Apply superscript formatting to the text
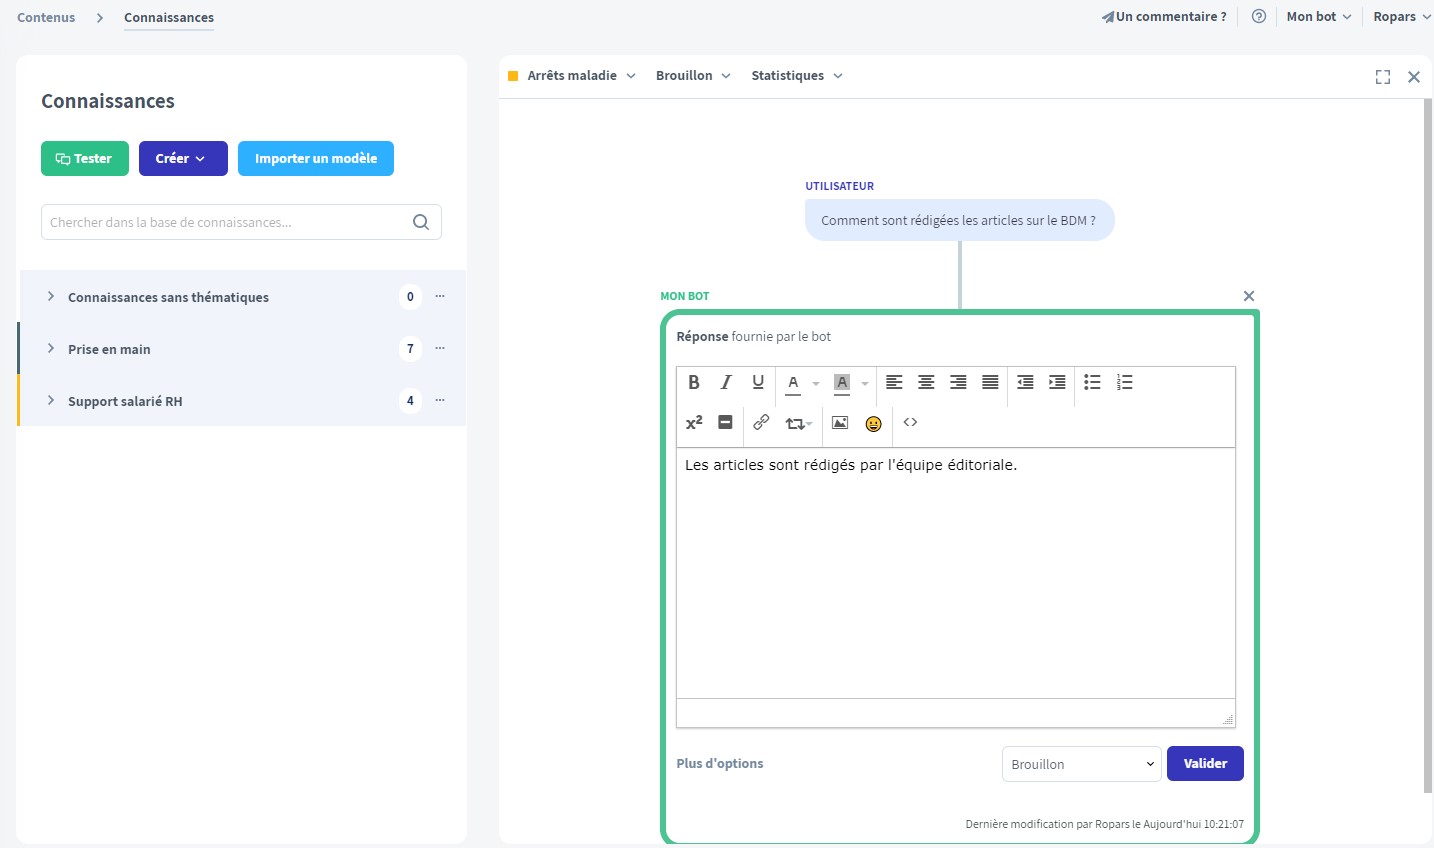Viewport: 1434px width, 848px height. click(694, 422)
